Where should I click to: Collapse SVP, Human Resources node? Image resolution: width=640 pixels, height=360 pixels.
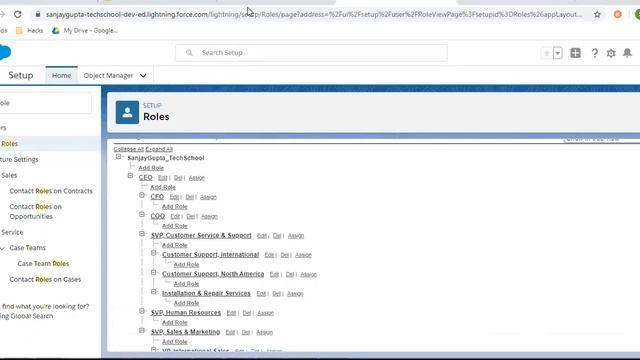tap(142, 311)
